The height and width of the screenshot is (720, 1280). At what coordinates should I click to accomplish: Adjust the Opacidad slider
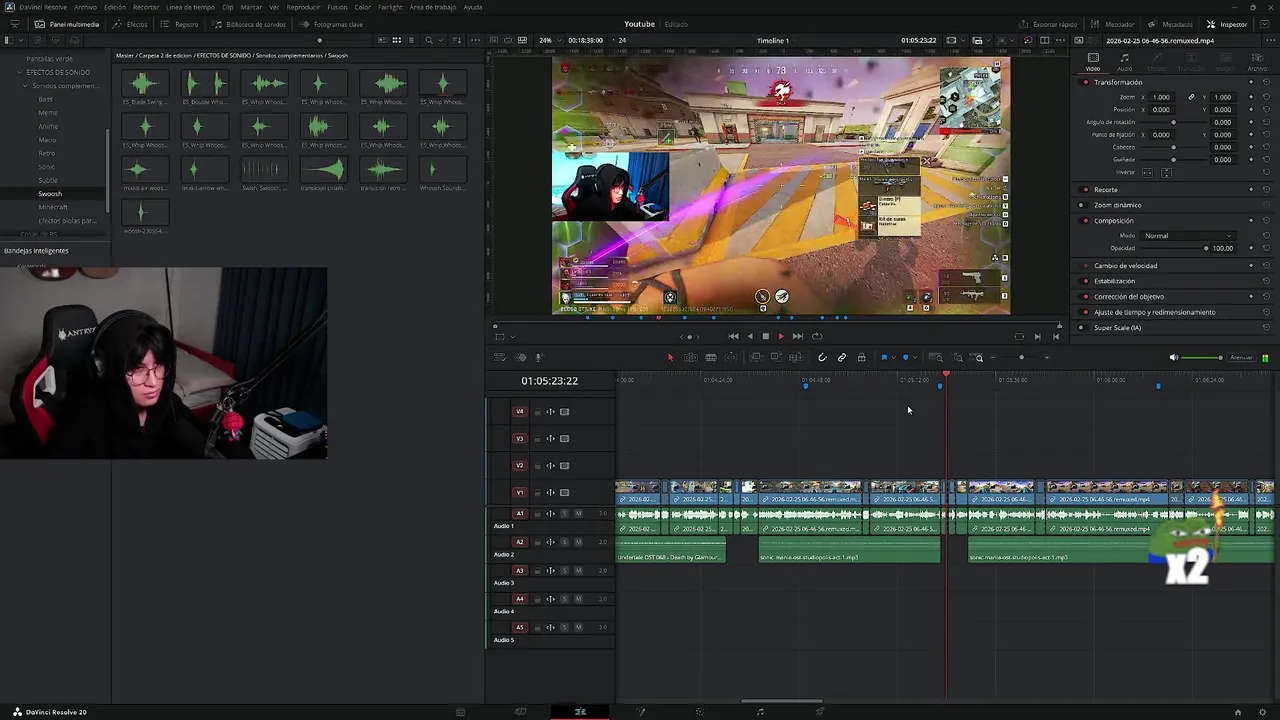point(1173,248)
